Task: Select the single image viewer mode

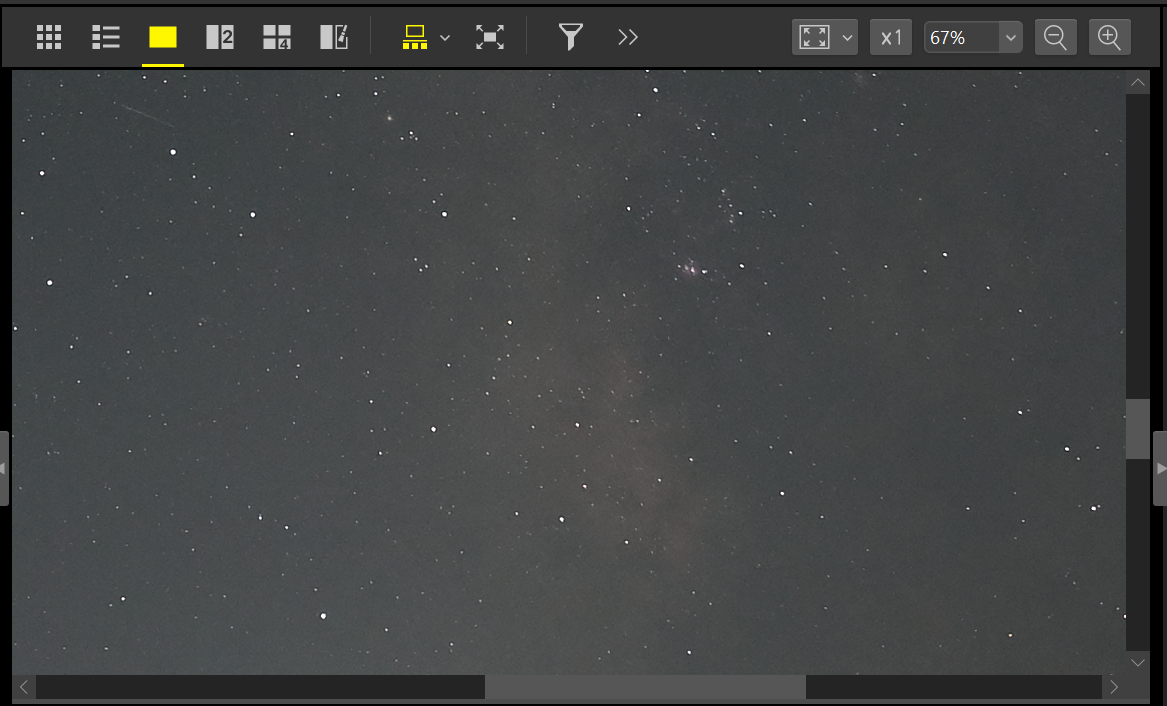Action: (x=163, y=38)
